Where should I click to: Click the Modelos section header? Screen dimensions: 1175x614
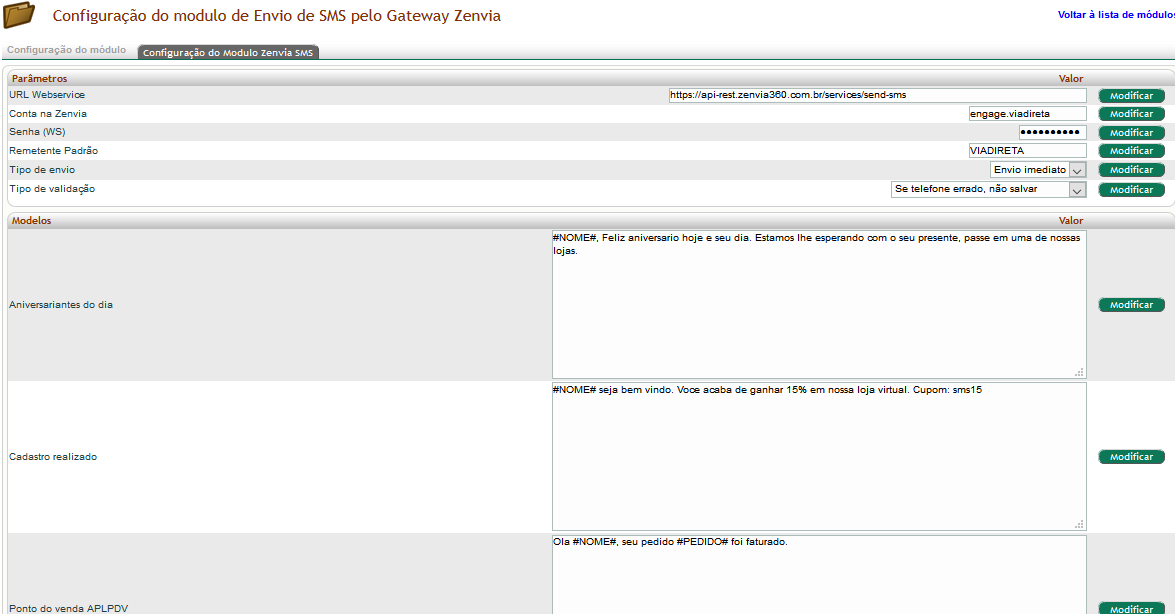tap(31, 221)
